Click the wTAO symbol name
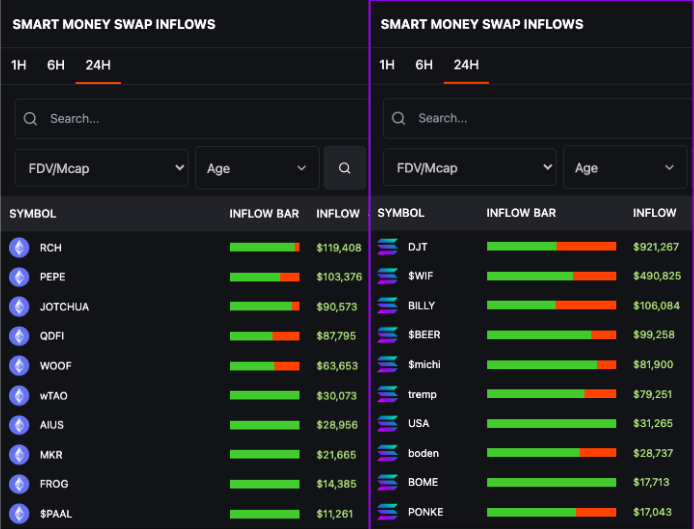This screenshot has height=529, width=694. (54, 396)
